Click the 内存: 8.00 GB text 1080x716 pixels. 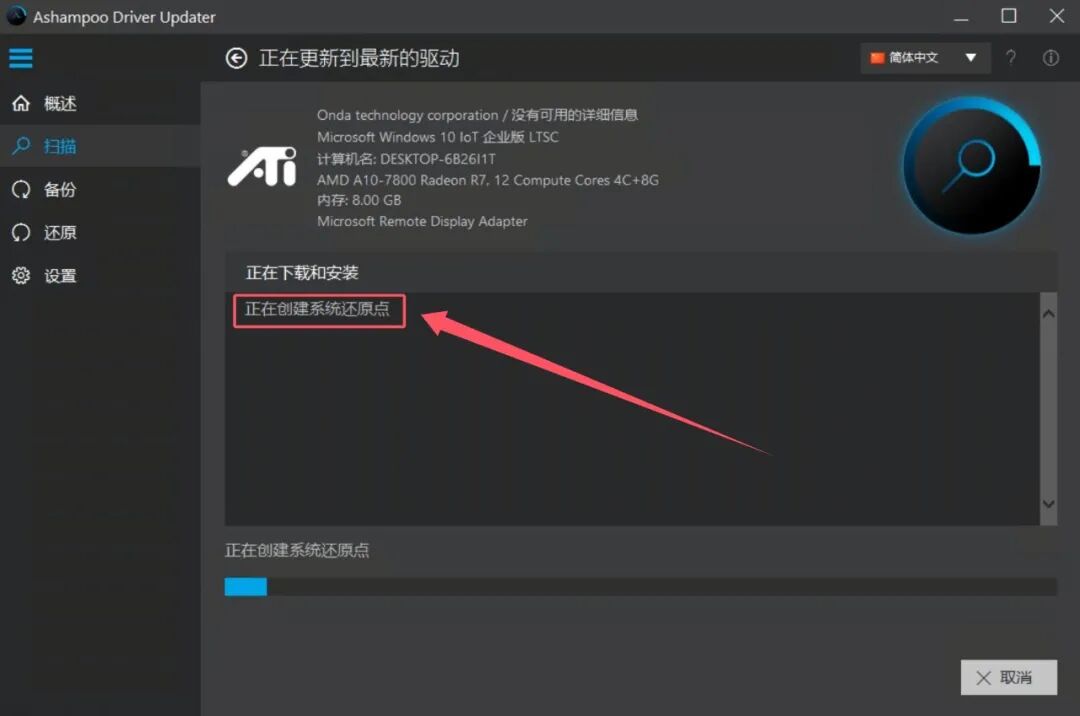pyautogui.click(x=359, y=200)
